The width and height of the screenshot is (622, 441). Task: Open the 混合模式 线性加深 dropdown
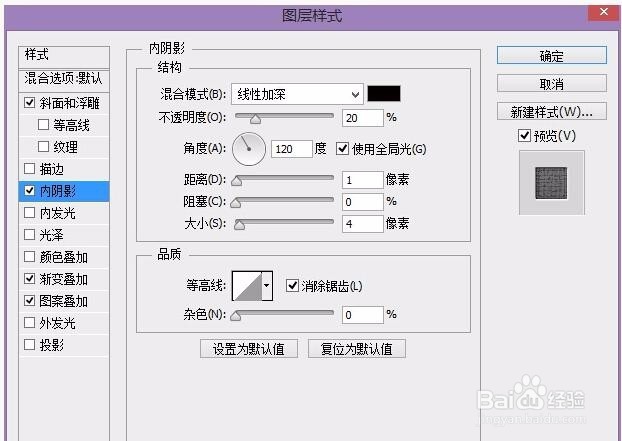(297, 94)
